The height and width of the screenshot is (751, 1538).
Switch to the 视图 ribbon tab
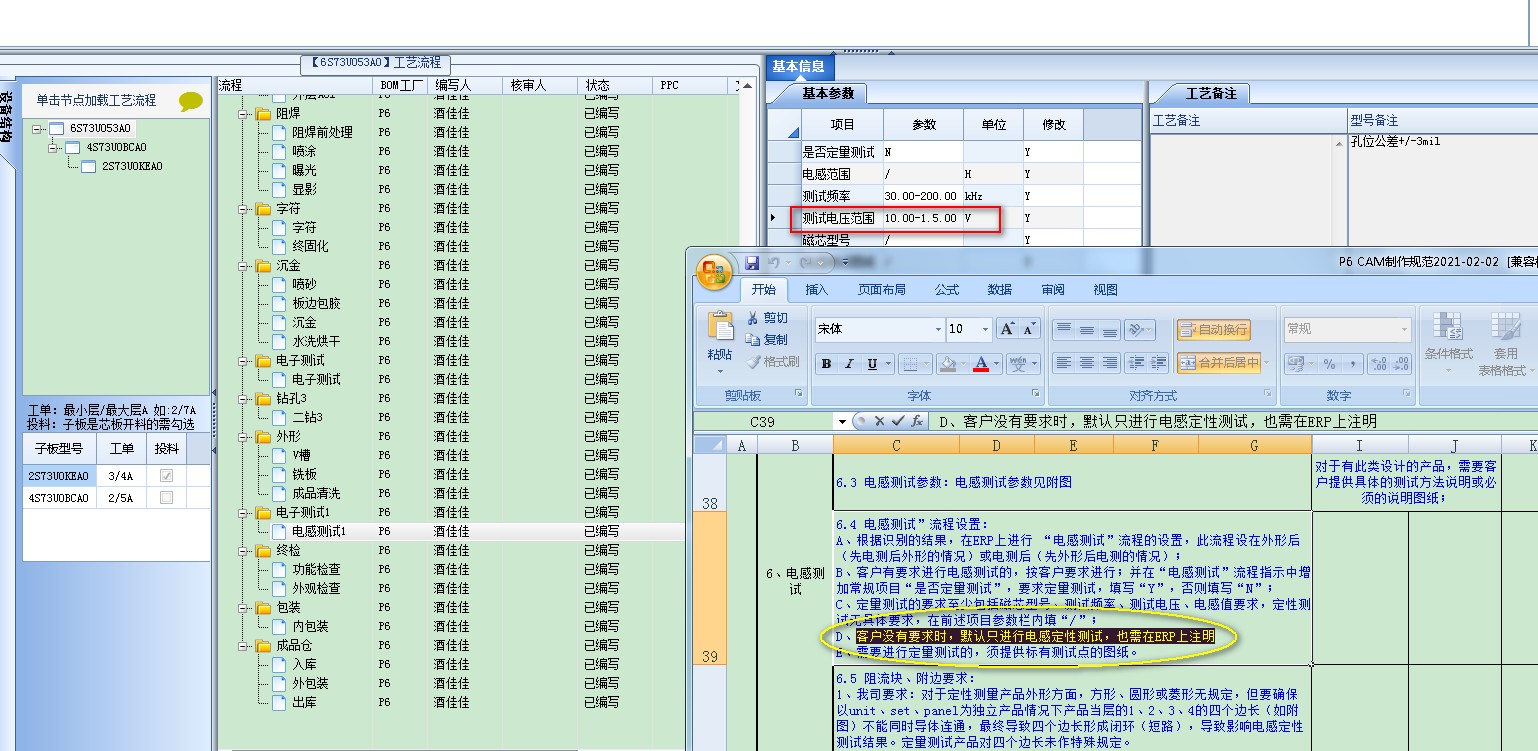[1106, 290]
